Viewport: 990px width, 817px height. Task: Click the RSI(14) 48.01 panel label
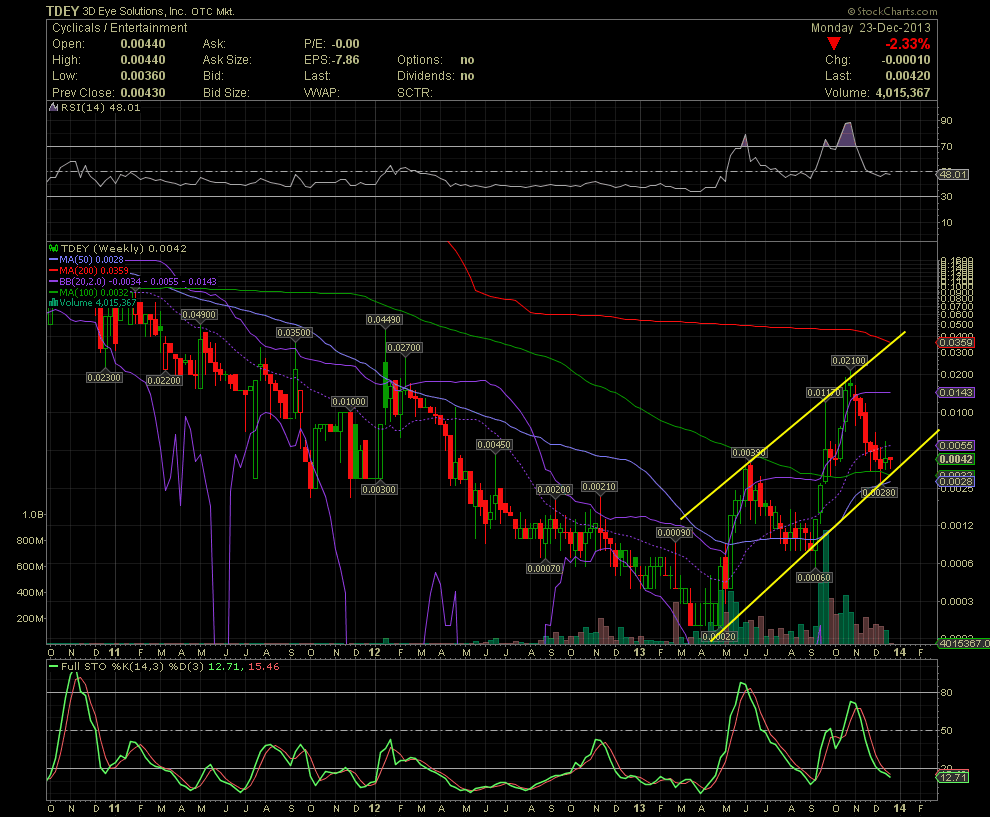pos(100,107)
